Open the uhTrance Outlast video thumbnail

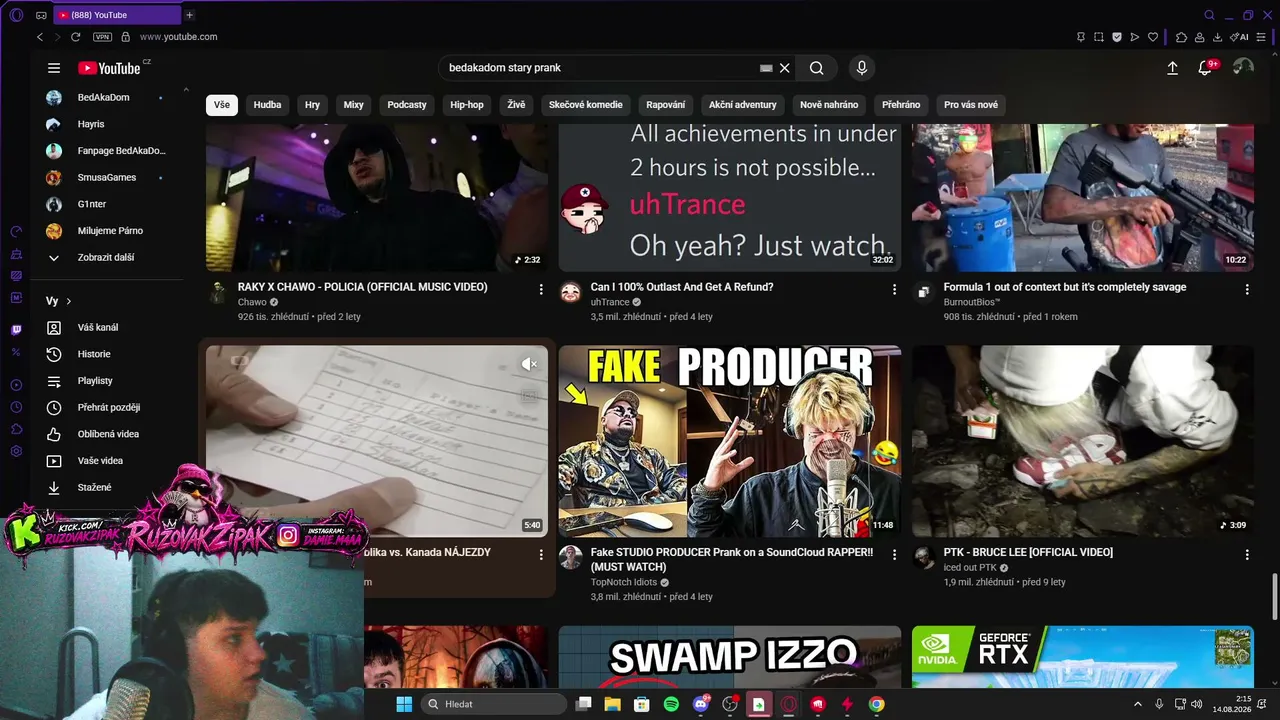click(730, 197)
